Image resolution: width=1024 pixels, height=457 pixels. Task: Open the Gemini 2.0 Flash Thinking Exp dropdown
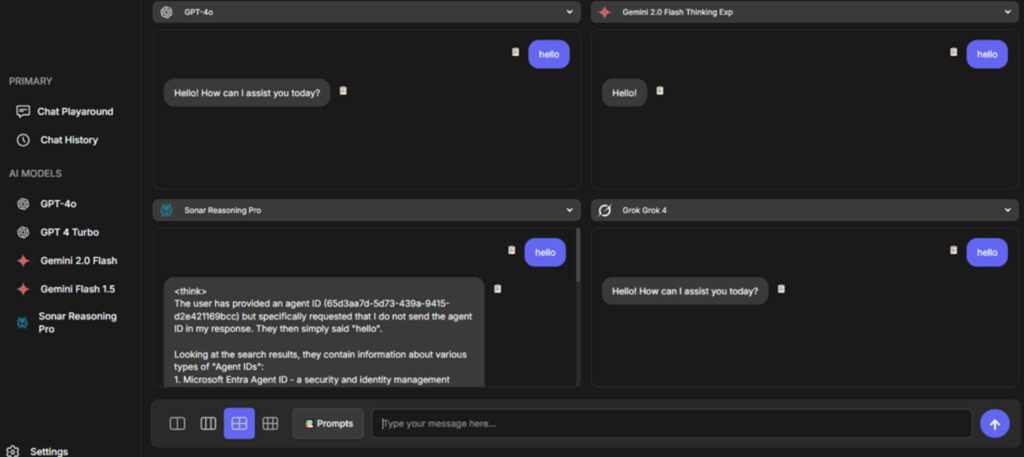click(1007, 12)
